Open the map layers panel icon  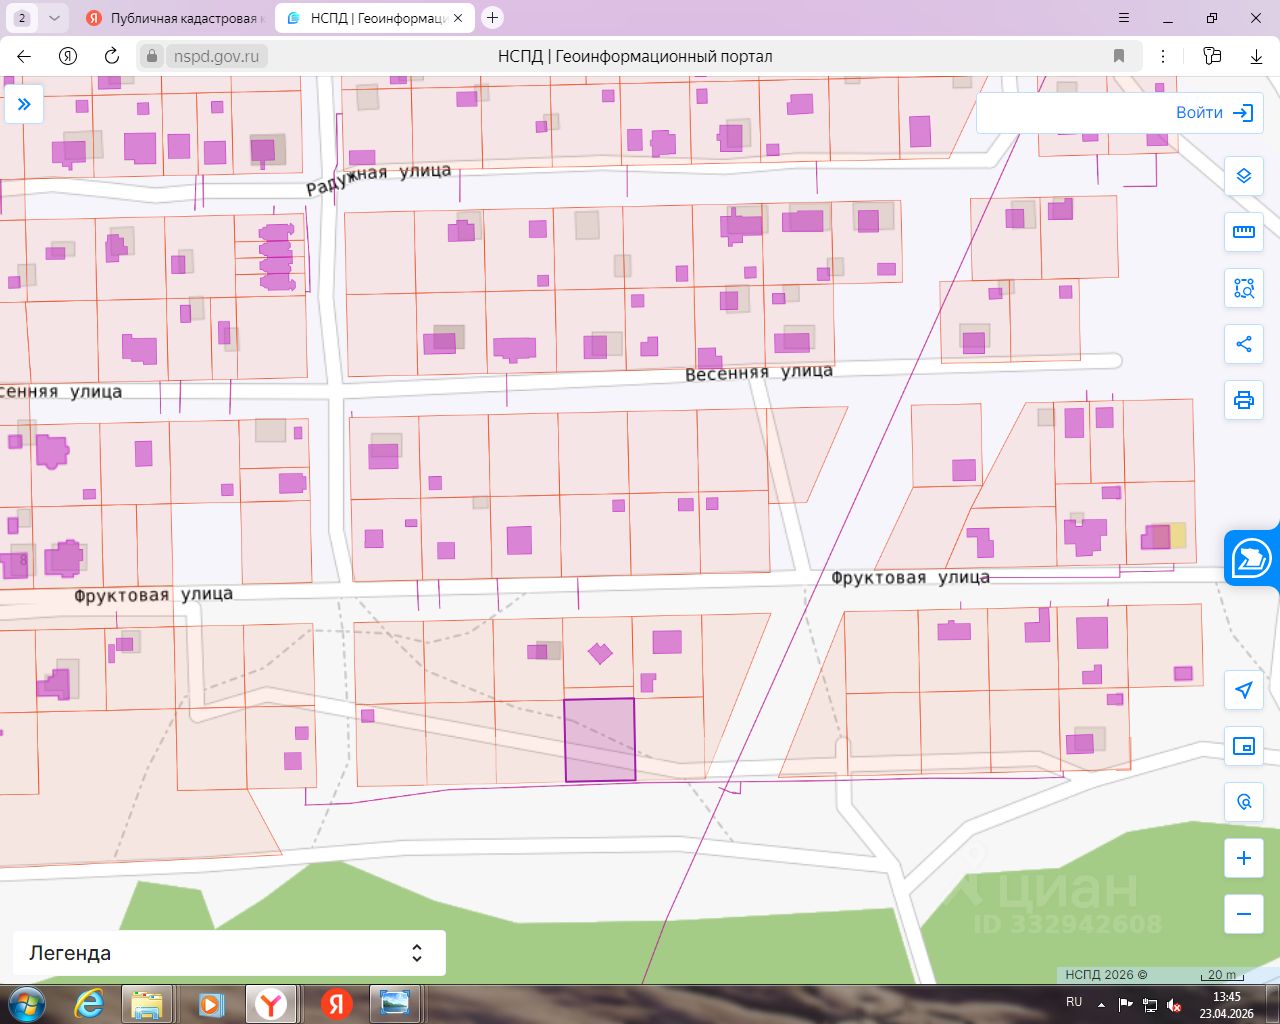tap(1244, 176)
